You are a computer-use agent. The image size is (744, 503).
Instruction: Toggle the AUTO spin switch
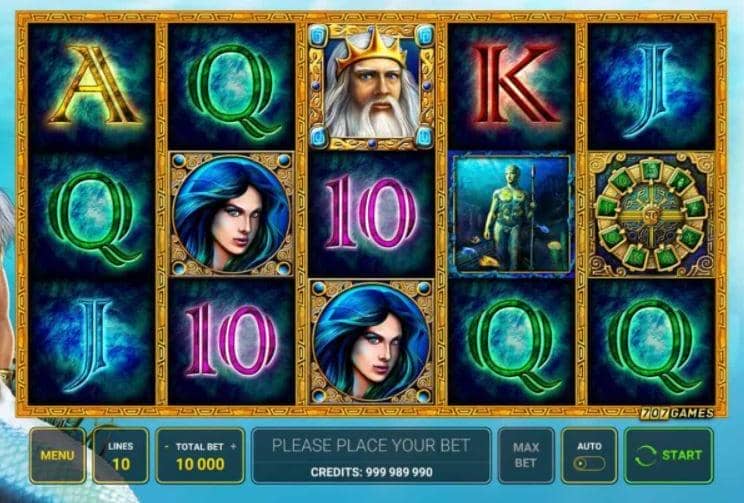pyautogui.click(x=589, y=464)
